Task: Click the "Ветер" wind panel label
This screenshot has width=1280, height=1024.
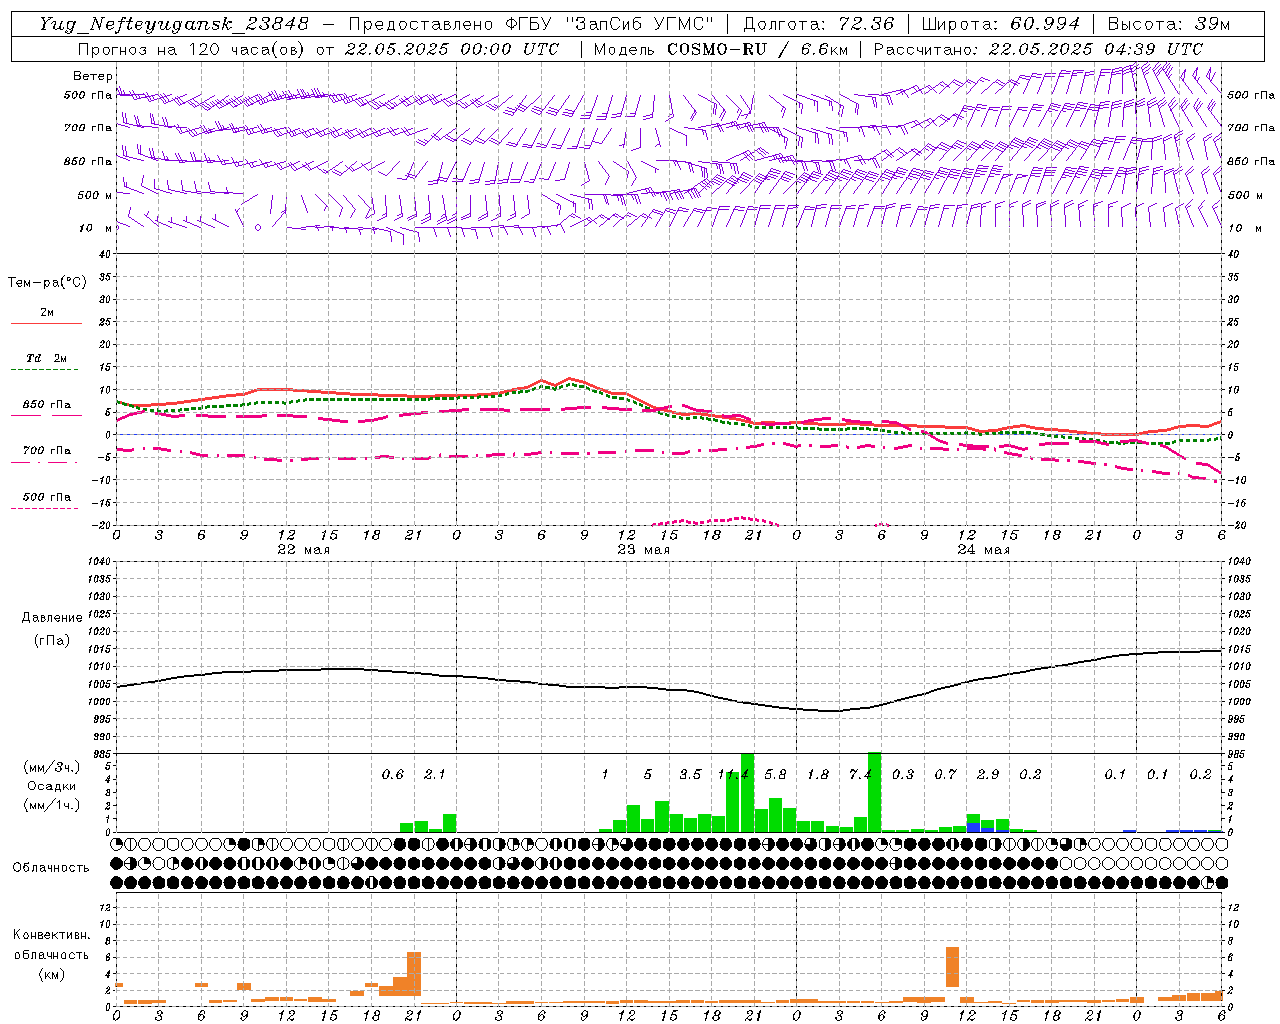Action: click(x=92, y=76)
